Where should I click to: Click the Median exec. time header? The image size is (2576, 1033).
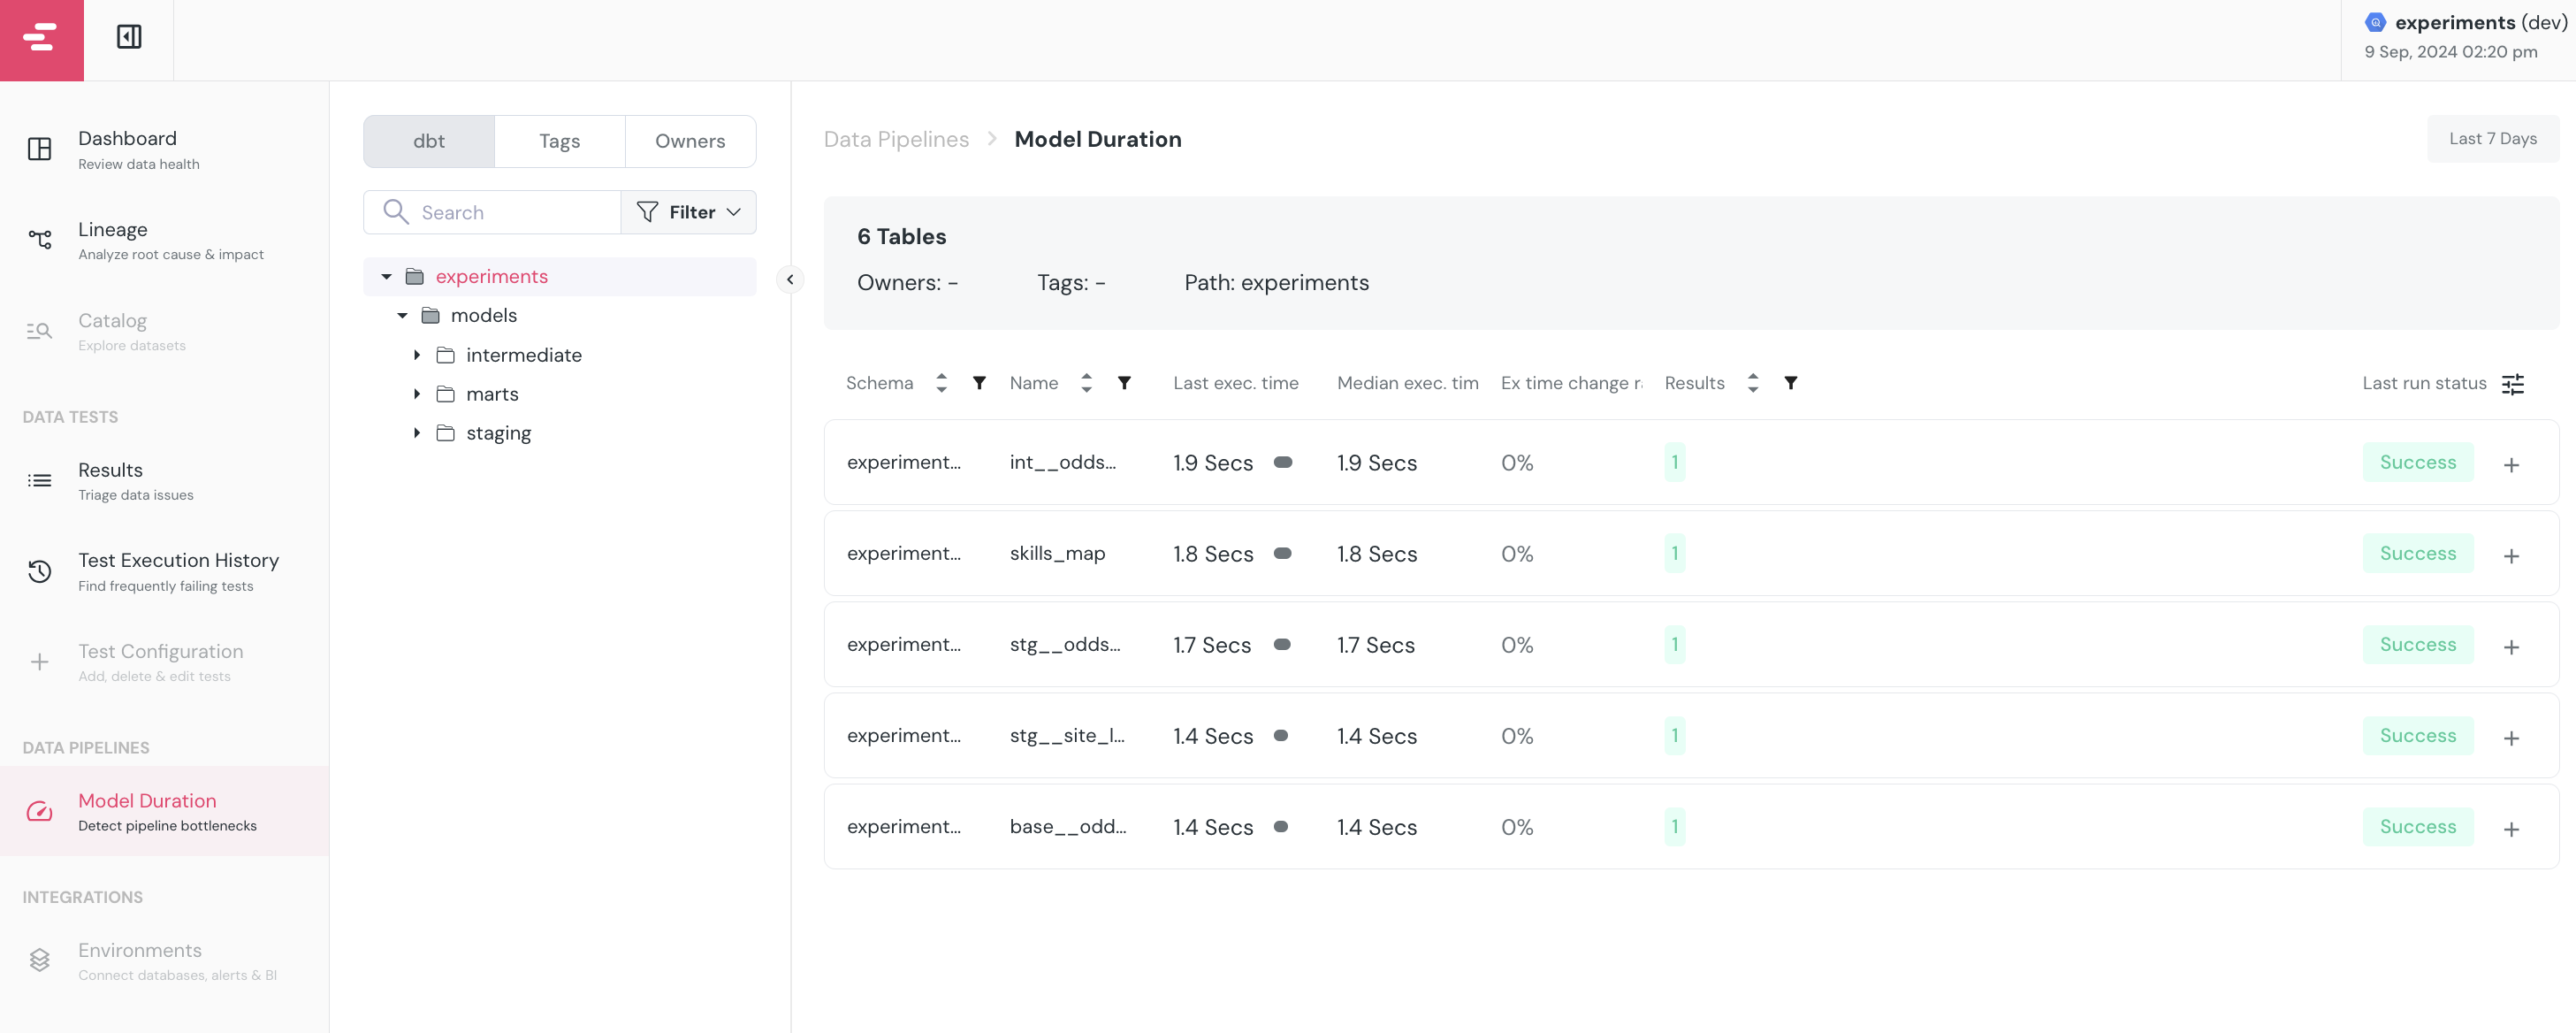coord(1408,383)
